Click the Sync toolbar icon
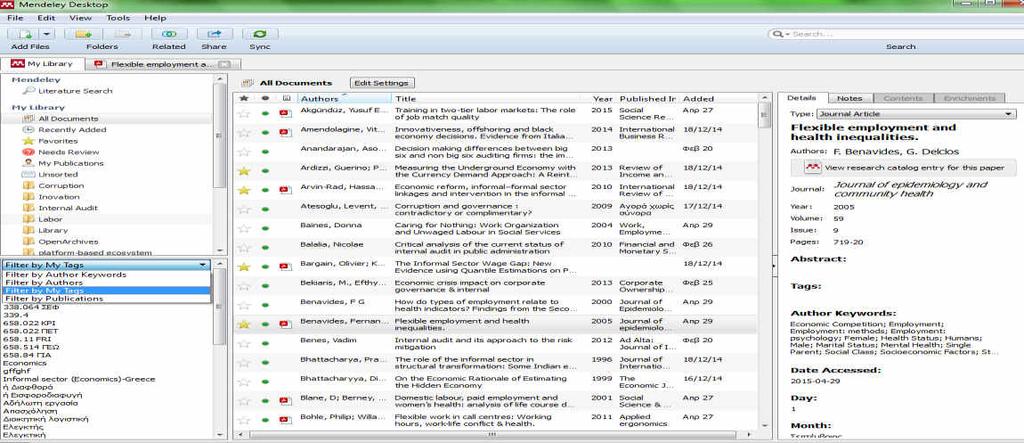 point(260,34)
